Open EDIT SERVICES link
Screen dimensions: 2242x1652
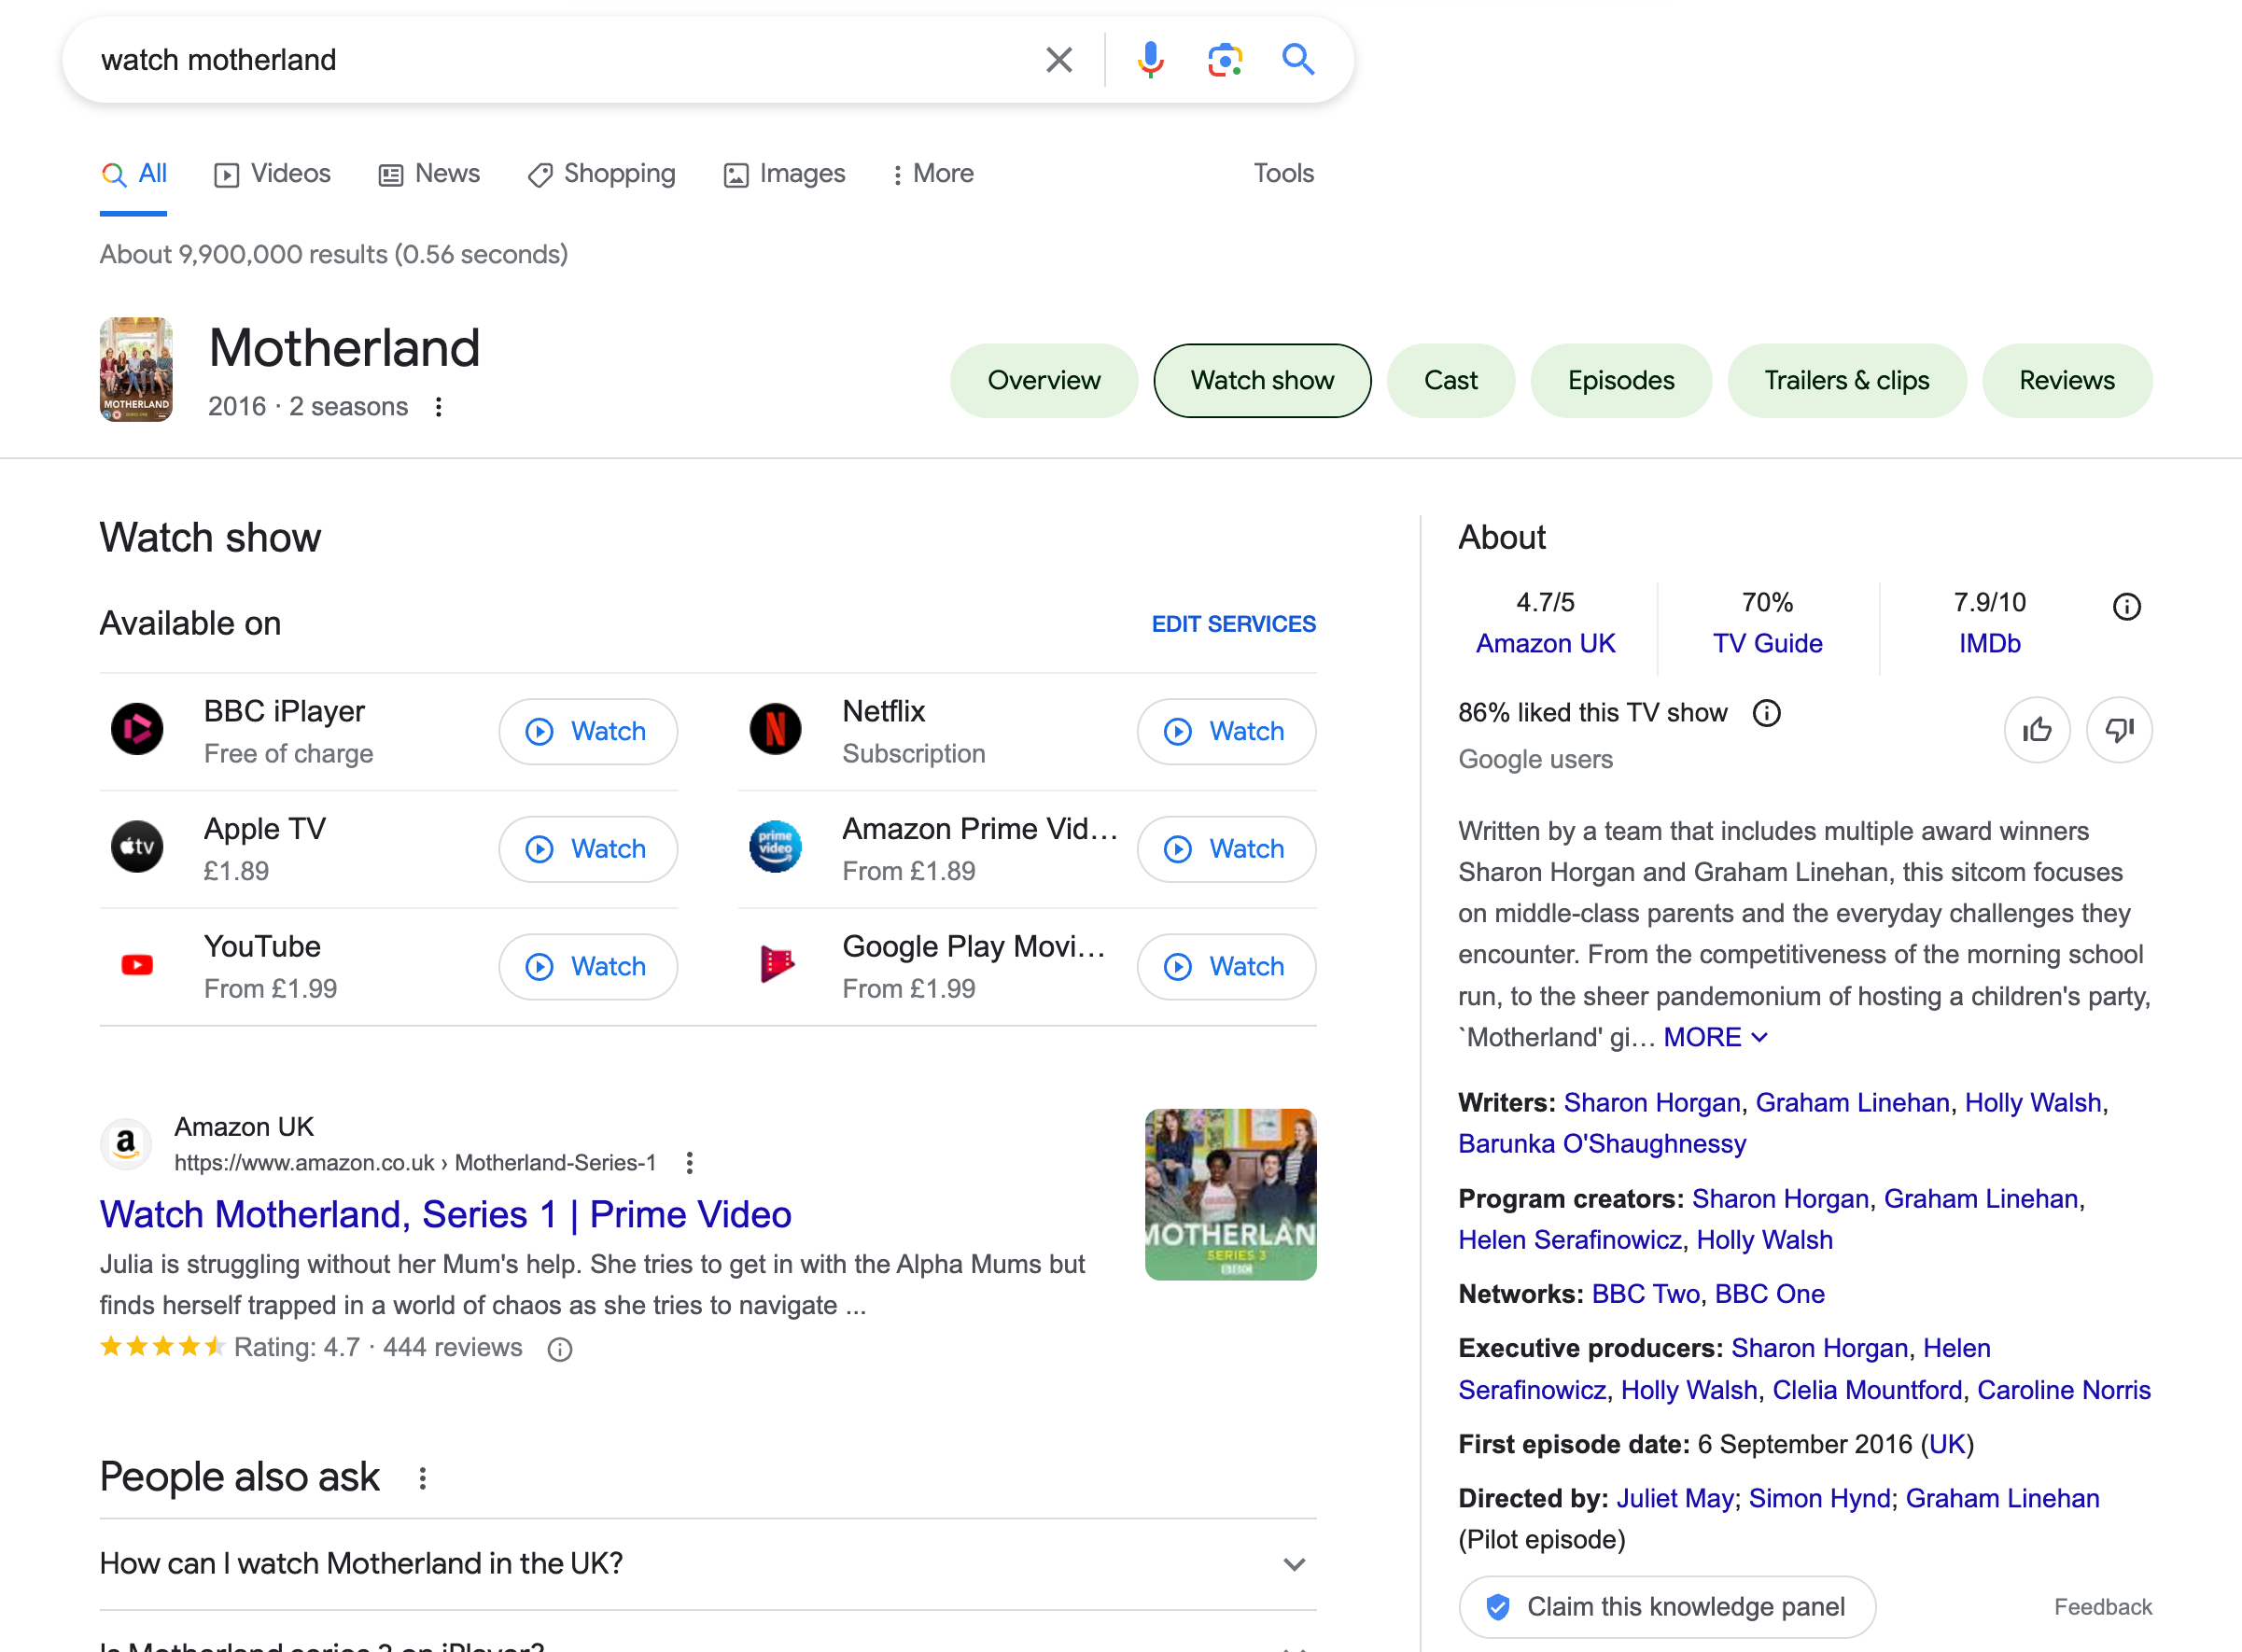(1233, 624)
